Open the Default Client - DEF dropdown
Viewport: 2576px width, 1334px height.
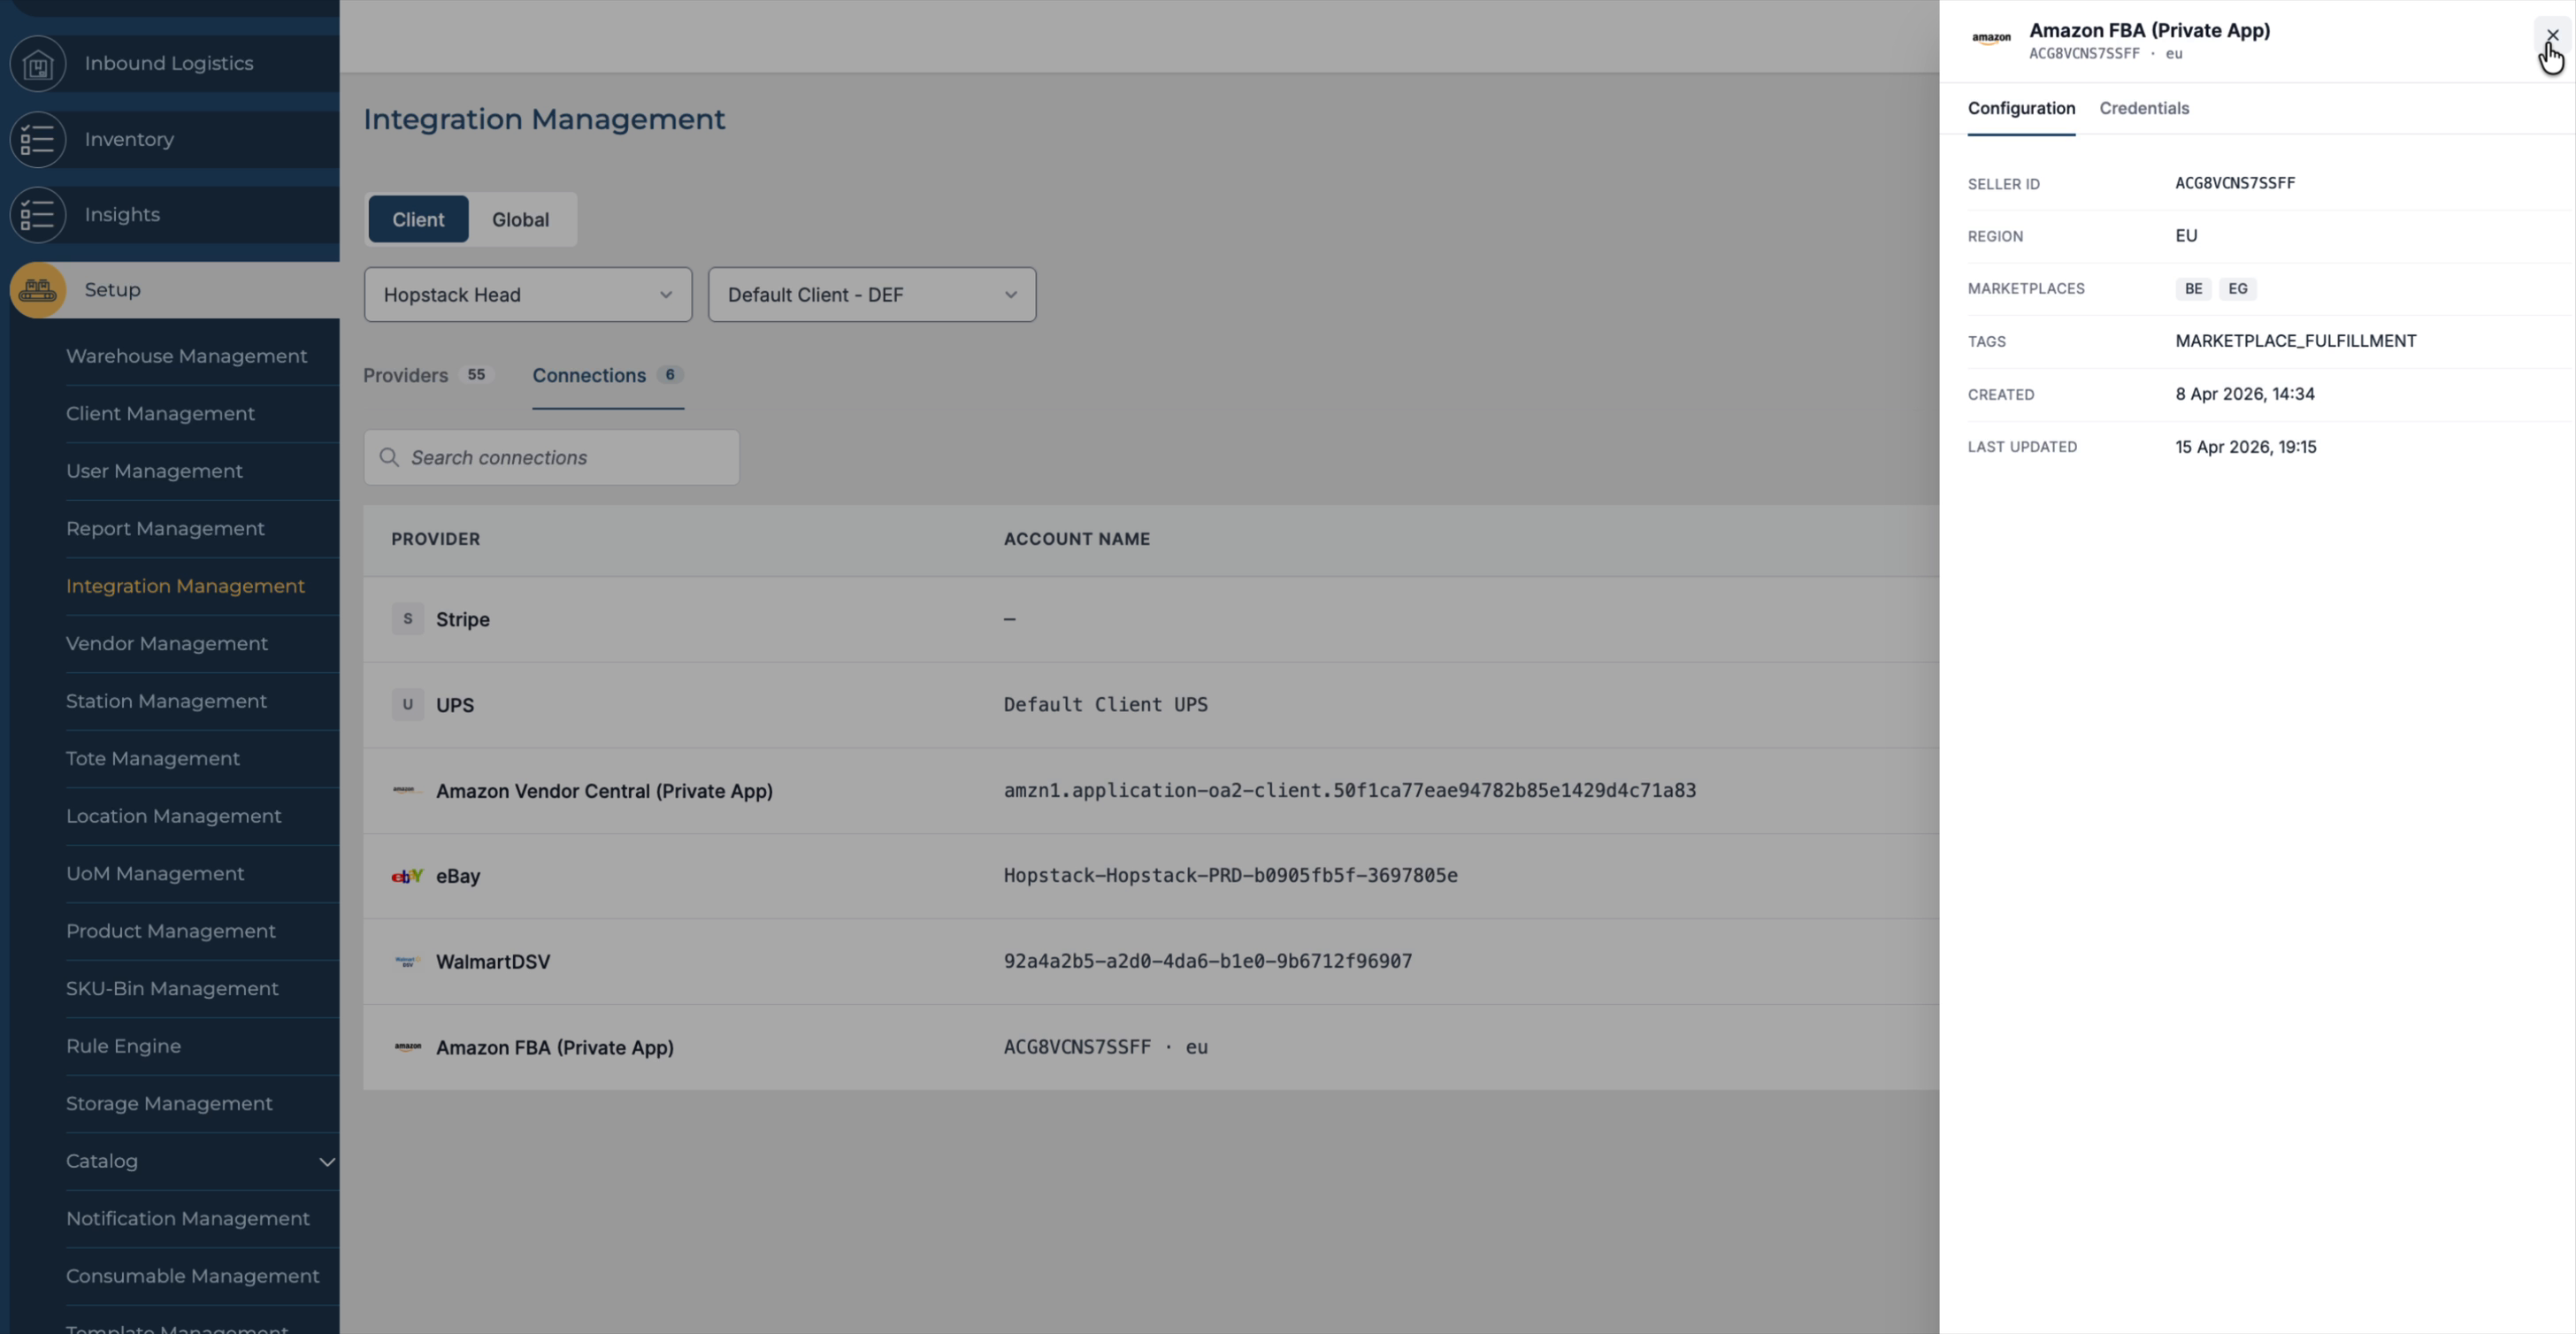click(872, 295)
